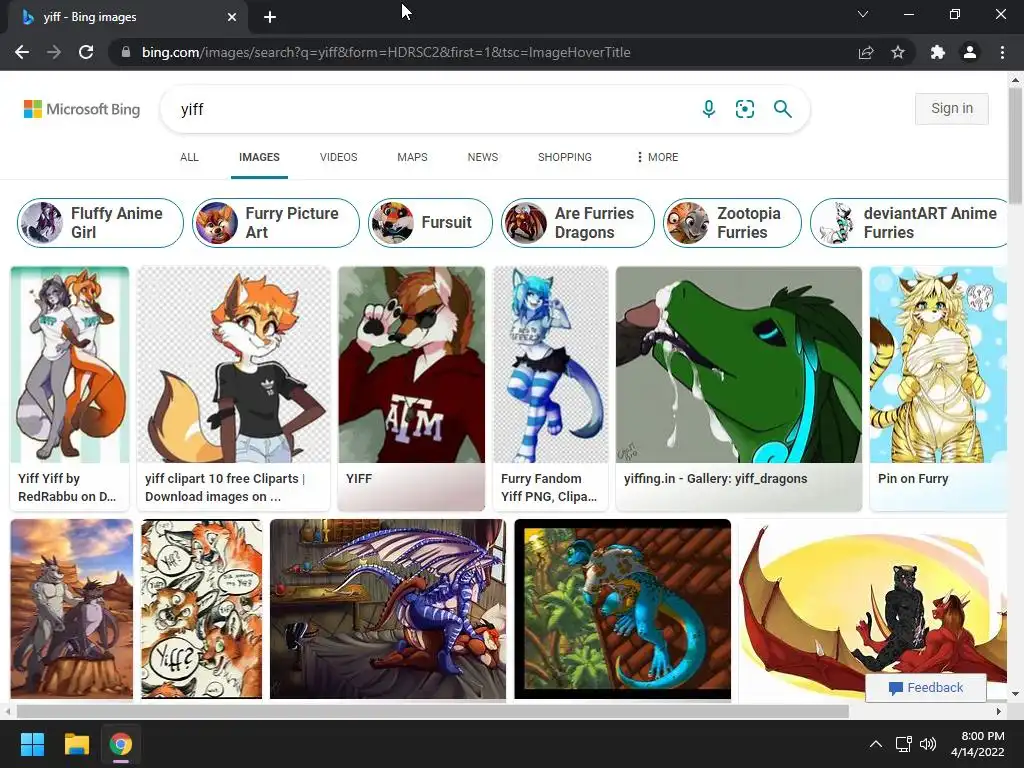The width and height of the screenshot is (1024, 768).
Task: Select the IMAGES tab
Action: point(259,157)
